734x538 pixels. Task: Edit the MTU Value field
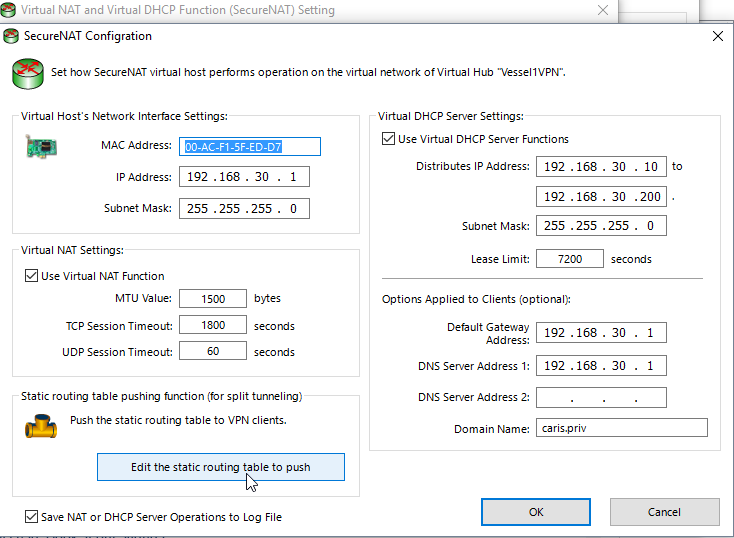(213, 299)
